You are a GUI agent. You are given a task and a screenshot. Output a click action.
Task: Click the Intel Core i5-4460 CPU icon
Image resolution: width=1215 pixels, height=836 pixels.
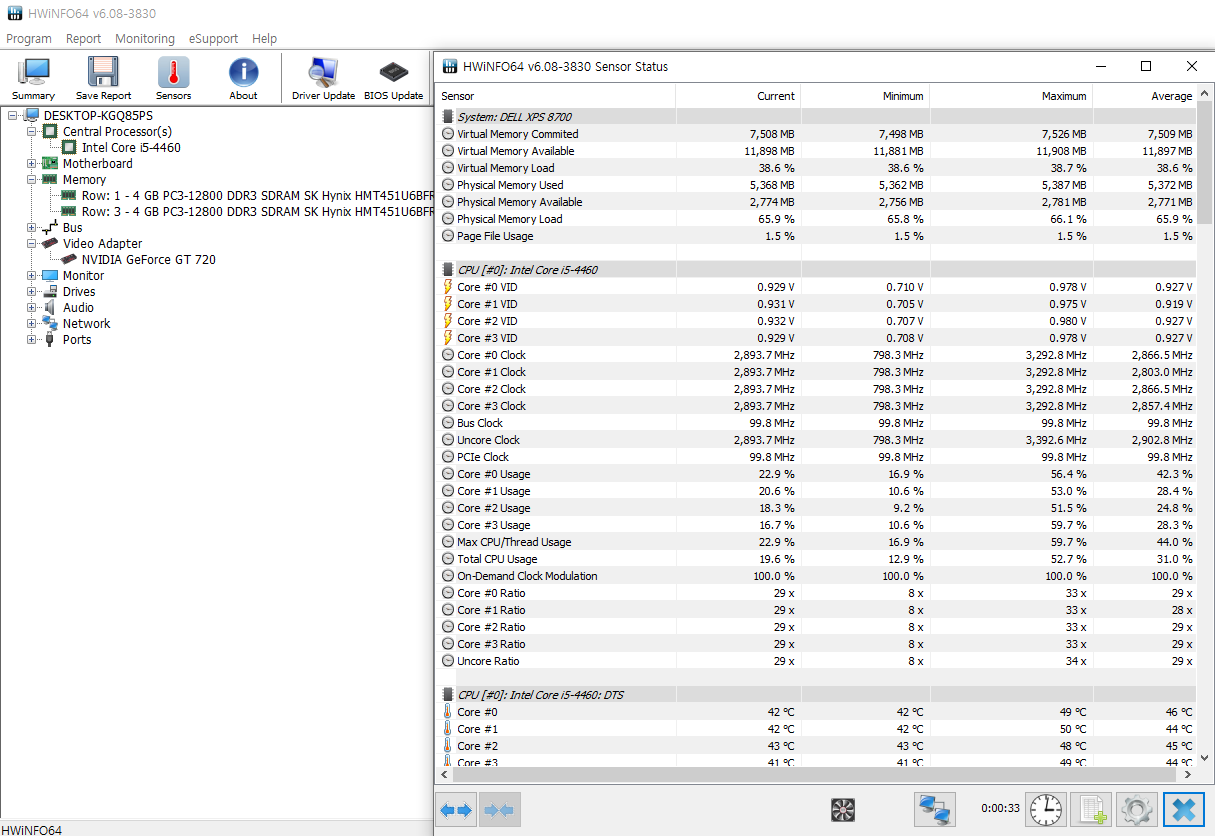[x=69, y=147]
